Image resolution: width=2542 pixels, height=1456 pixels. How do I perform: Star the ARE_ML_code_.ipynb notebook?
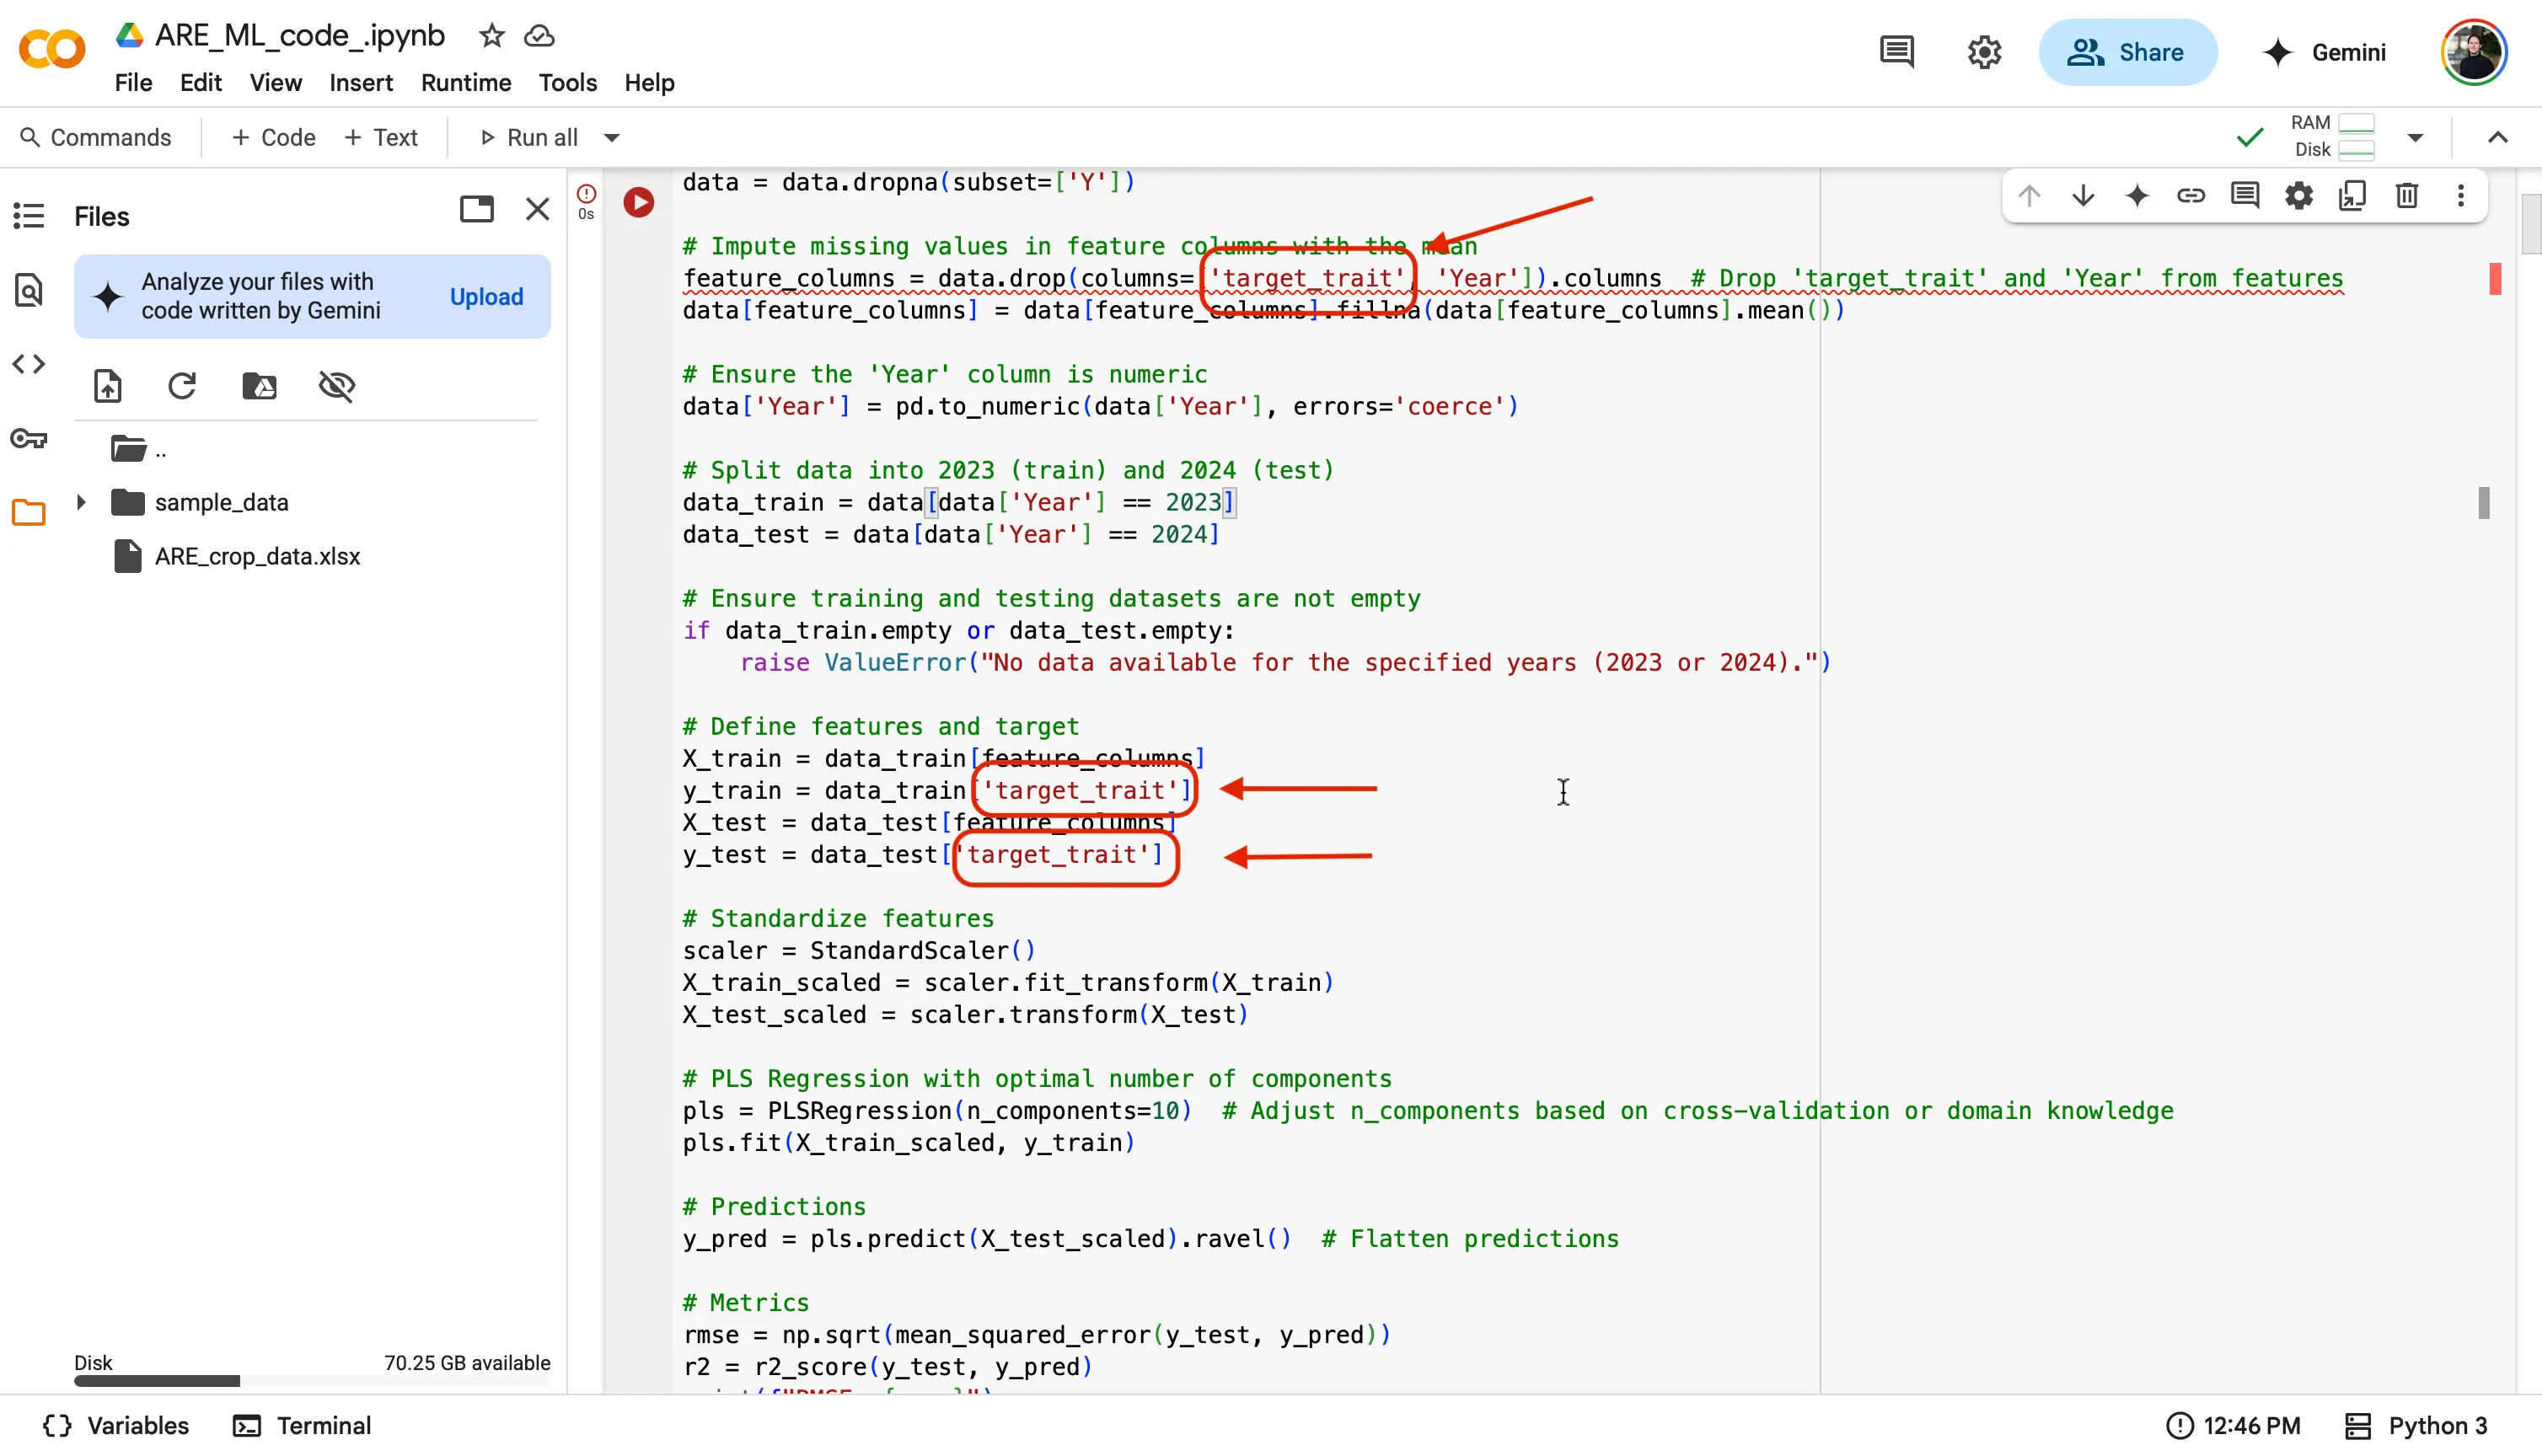(x=491, y=36)
